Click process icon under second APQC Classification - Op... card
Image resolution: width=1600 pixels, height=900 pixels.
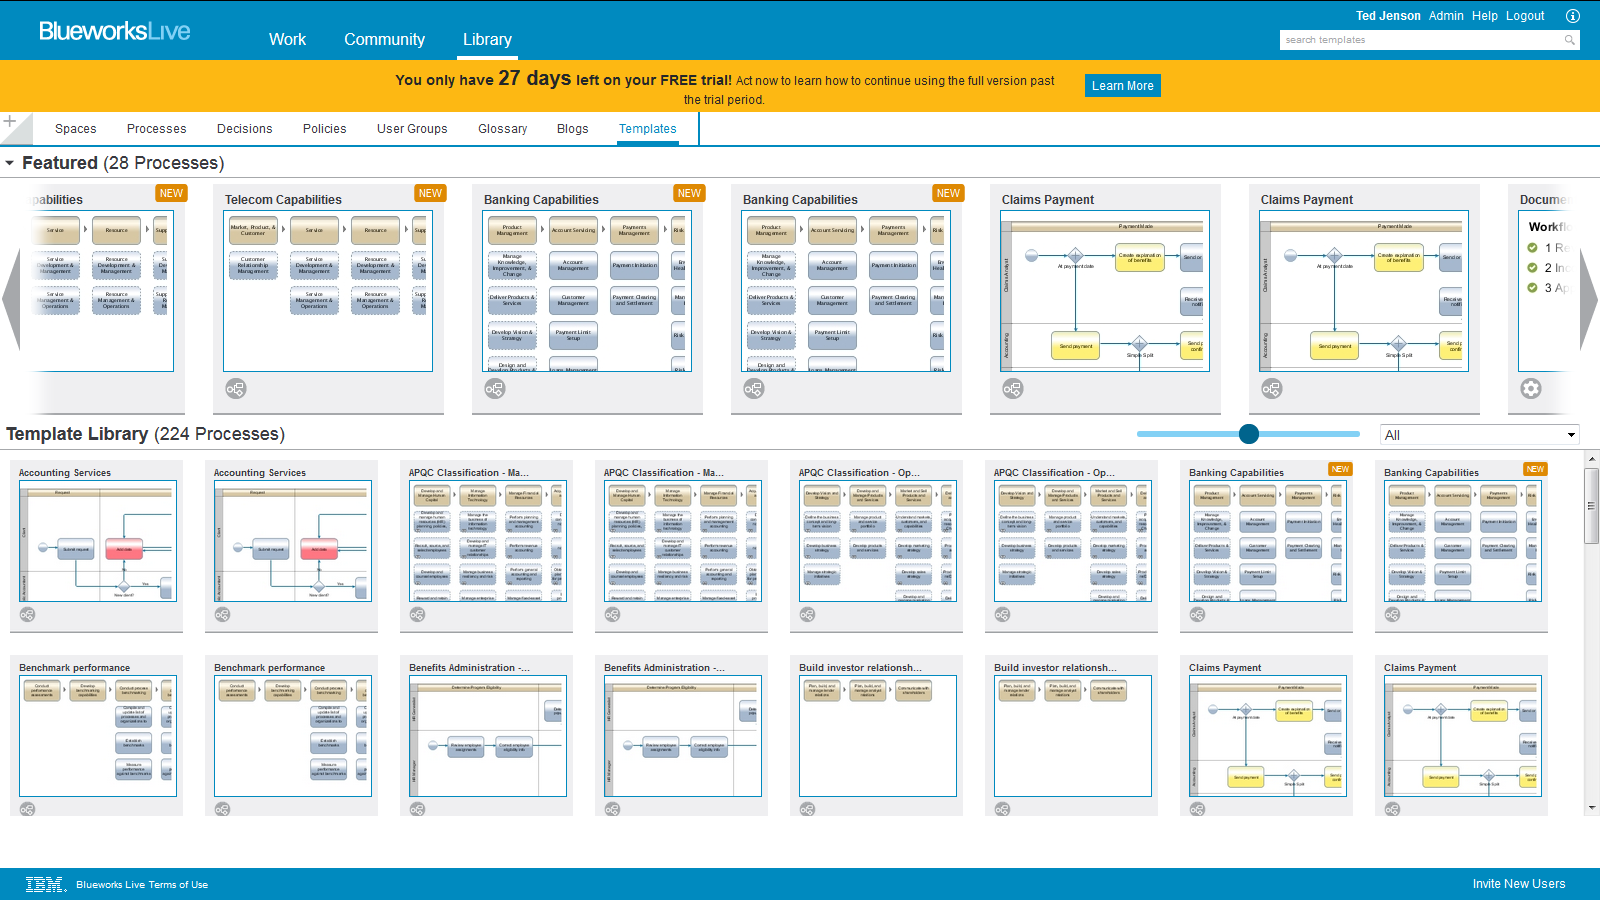coord(1003,615)
